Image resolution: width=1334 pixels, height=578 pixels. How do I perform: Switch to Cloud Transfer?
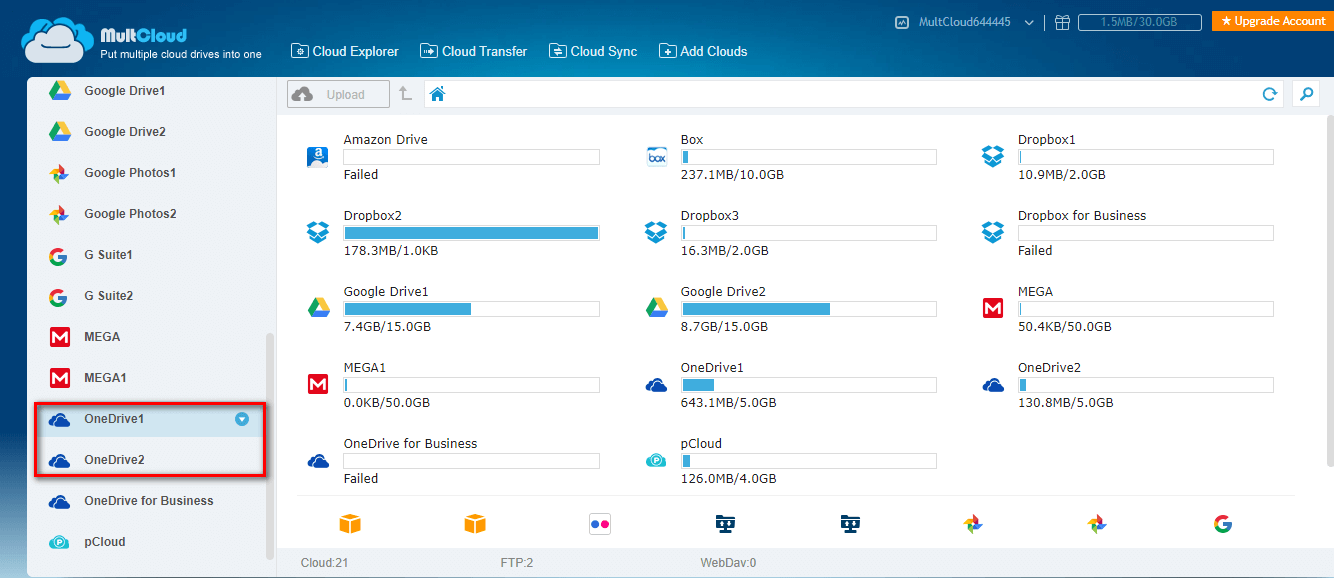[x=473, y=51]
